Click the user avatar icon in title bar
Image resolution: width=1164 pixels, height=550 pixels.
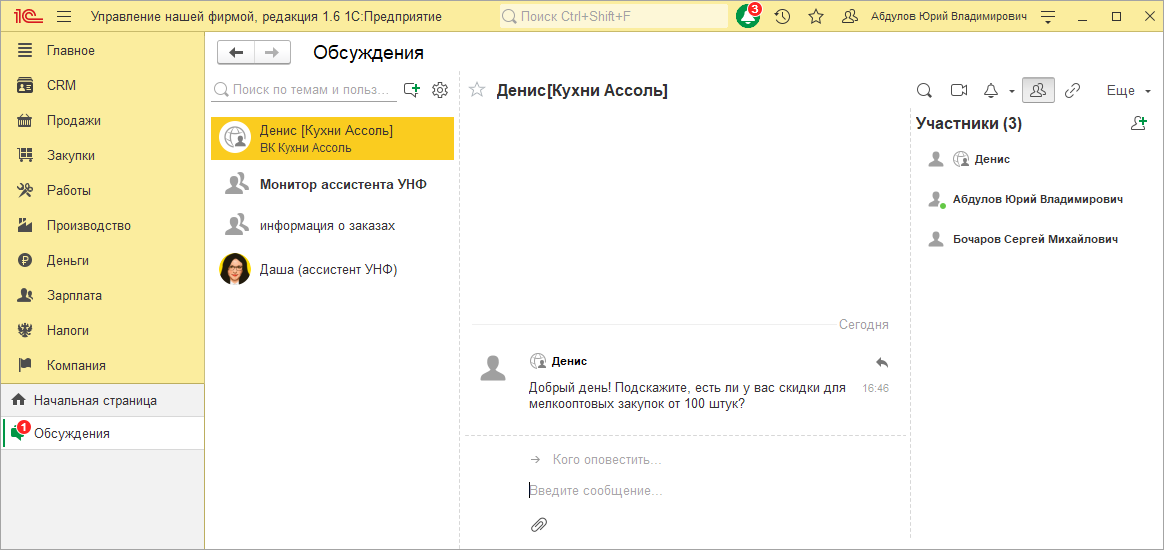[850, 16]
